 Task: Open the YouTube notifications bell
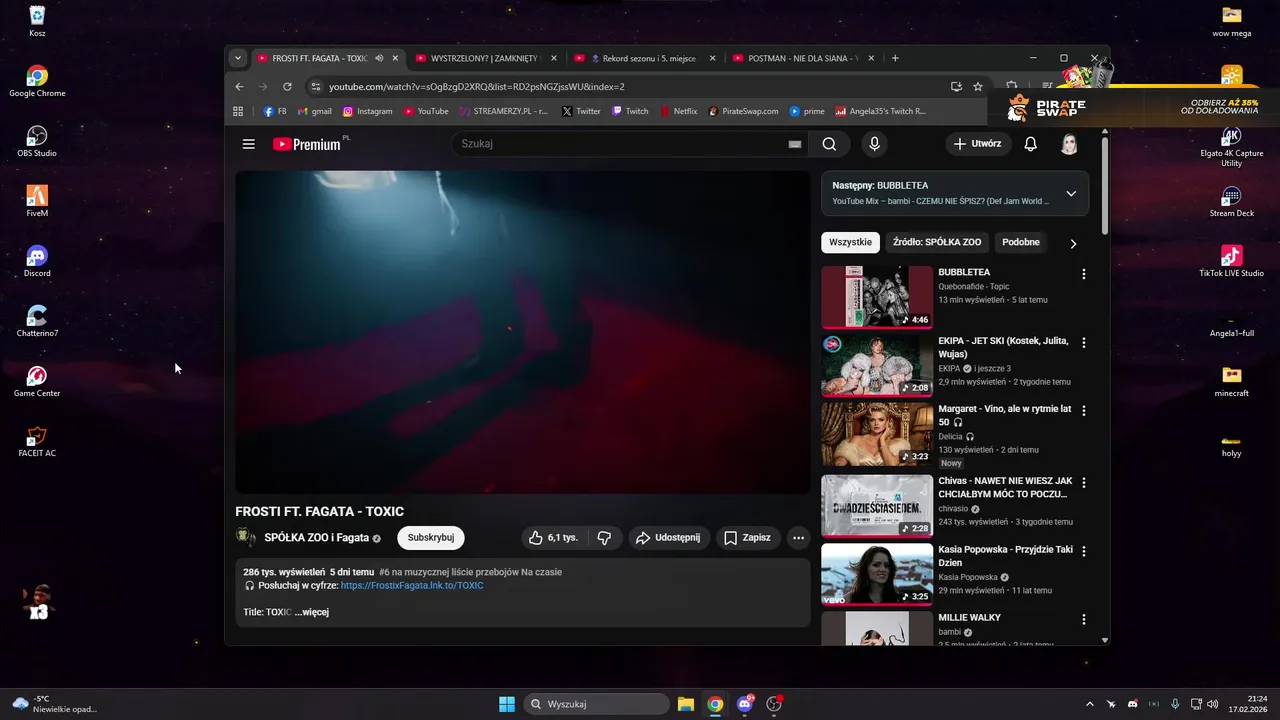click(1030, 144)
